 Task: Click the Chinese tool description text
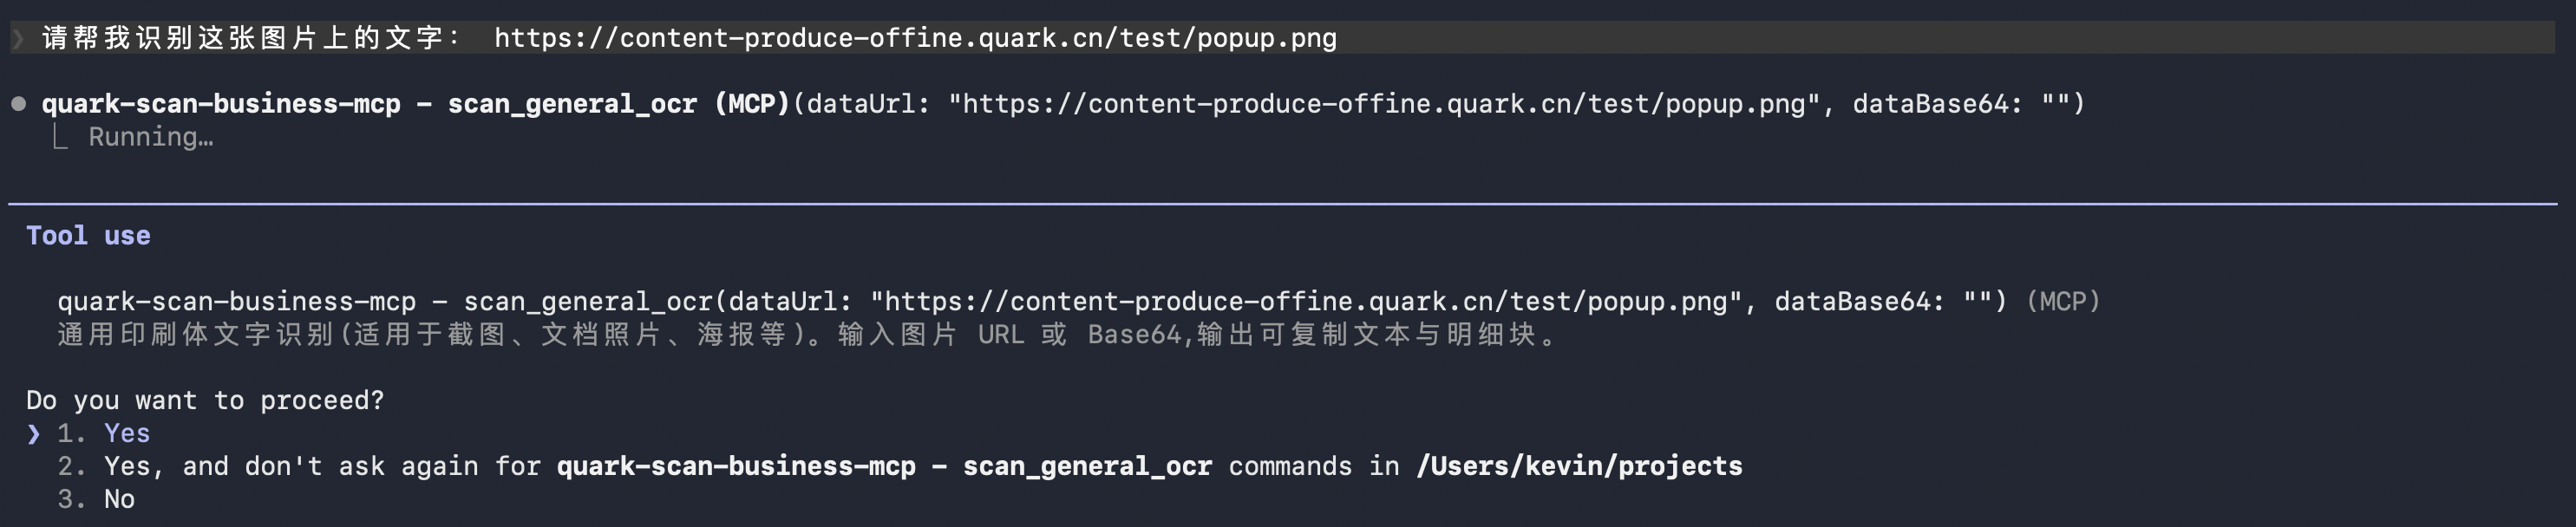point(808,334)
